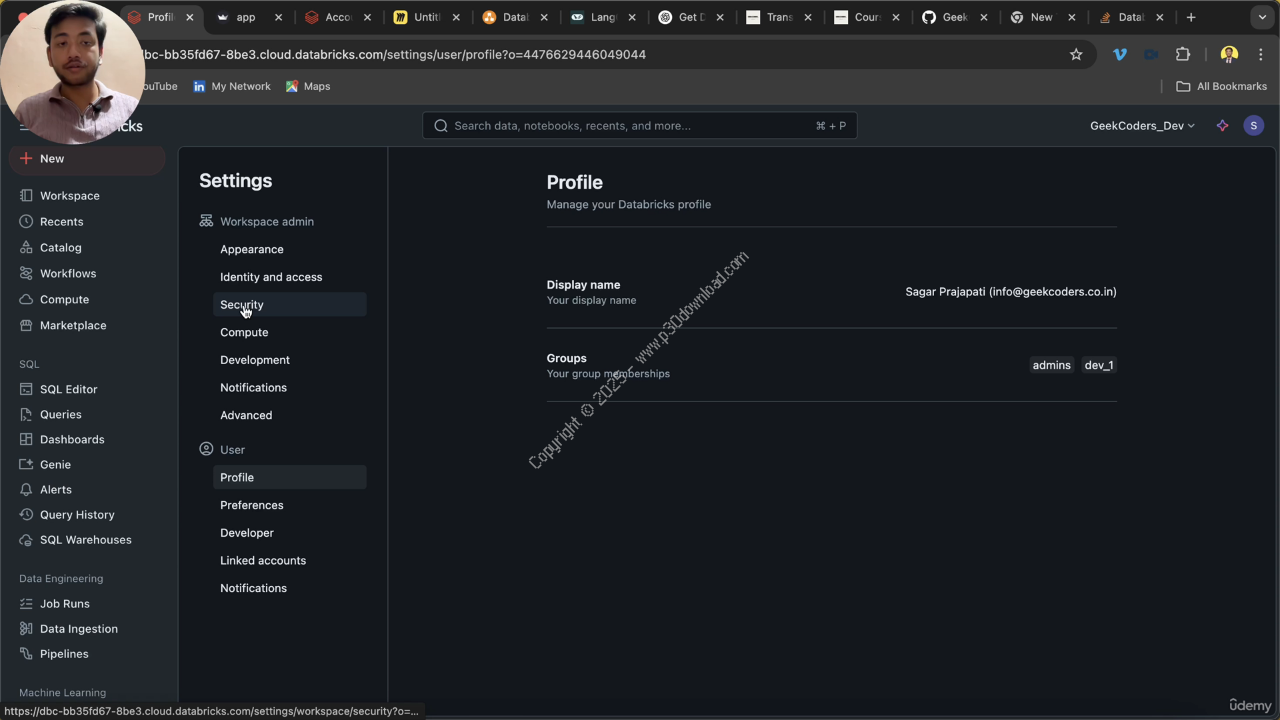Open the Chrome extensions puzzle icon
1280x720 pixels.
pos(1183,55)
